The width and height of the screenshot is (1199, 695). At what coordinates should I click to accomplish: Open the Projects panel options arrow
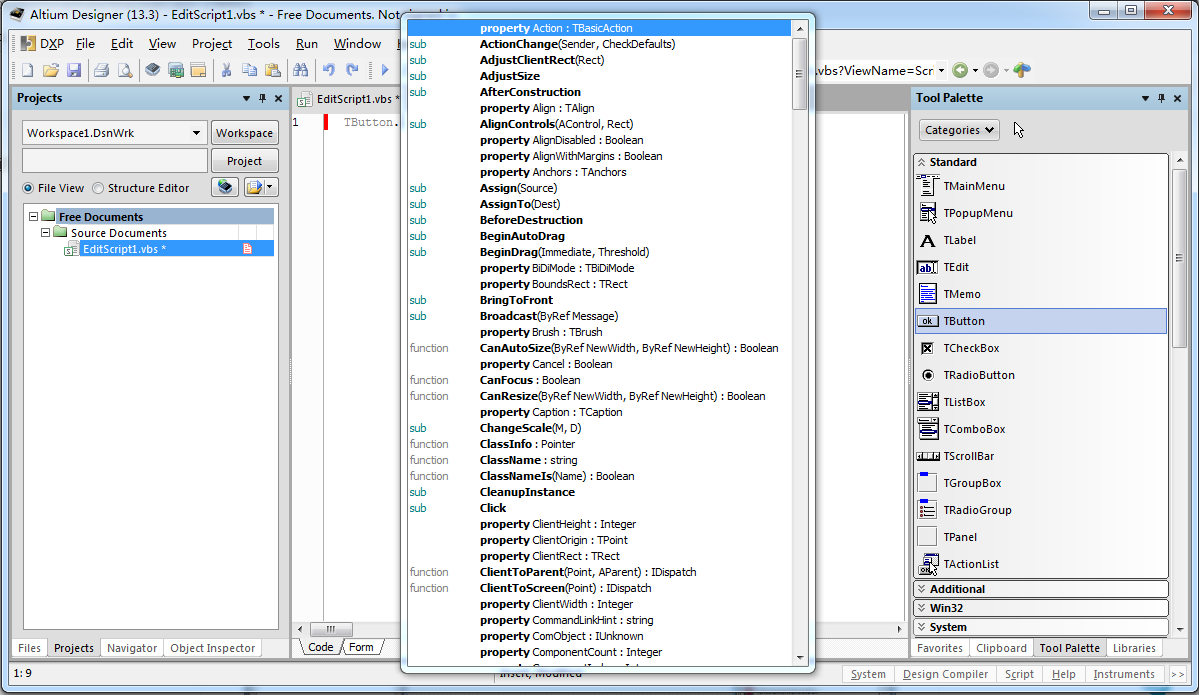[246, 98]
